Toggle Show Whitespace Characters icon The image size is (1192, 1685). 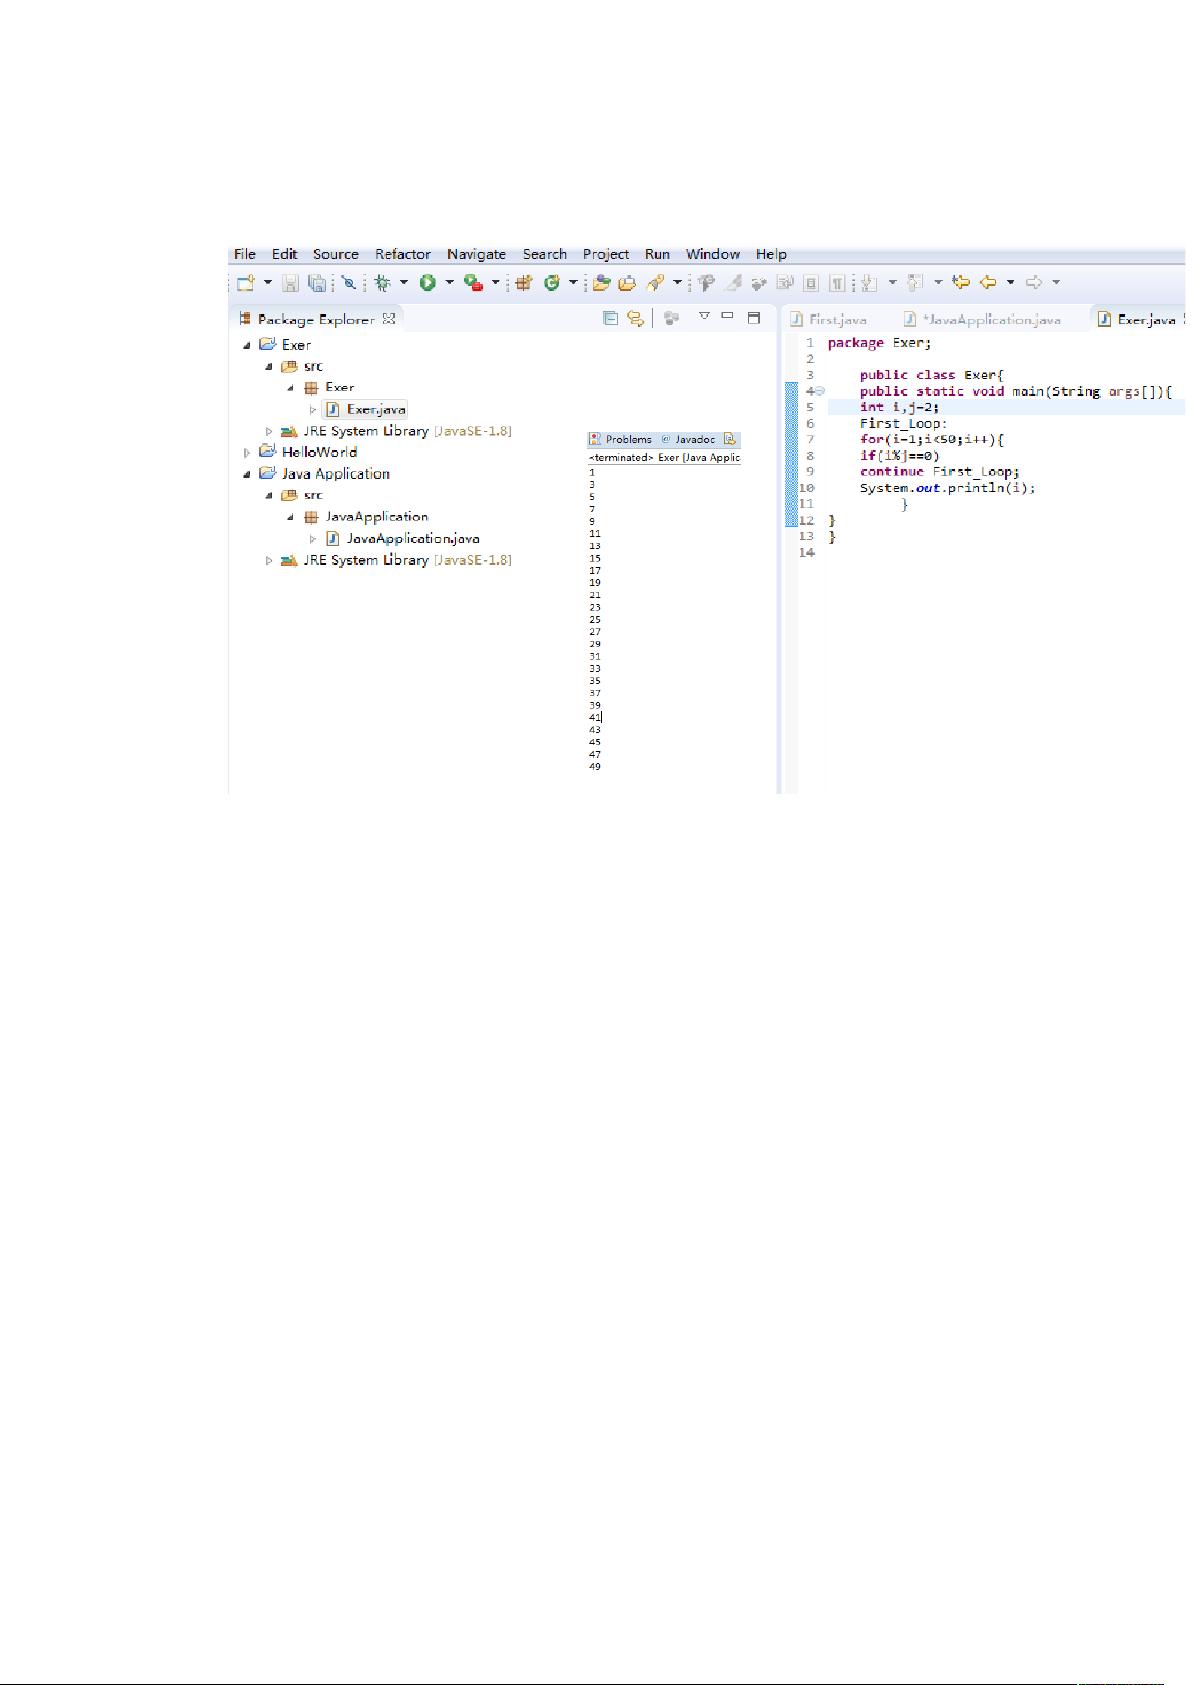(837, 283)
